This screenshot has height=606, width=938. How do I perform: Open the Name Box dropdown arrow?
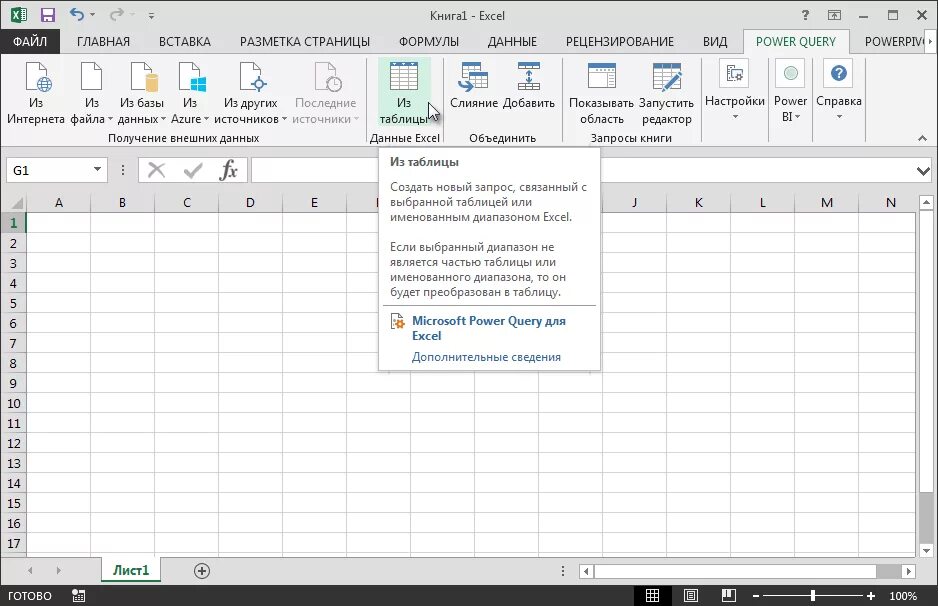(x=97, y=170)
